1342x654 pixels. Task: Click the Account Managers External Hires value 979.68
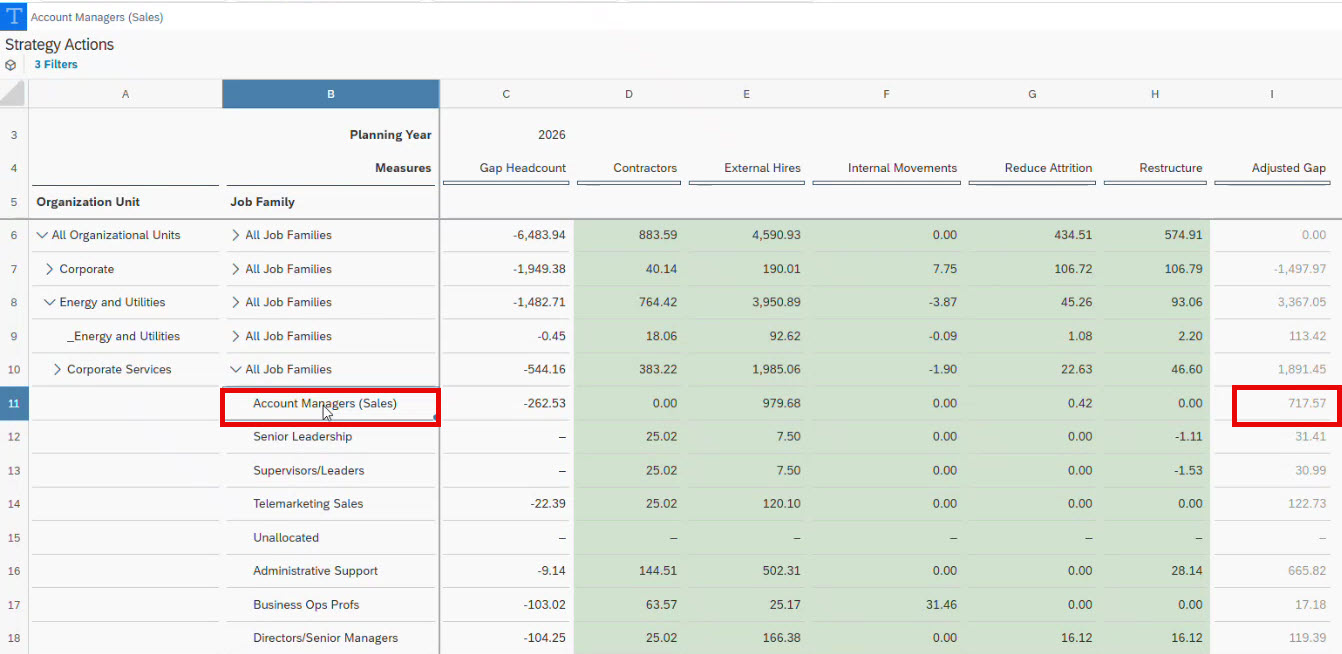pyautogui.click(x=775, y=404)
